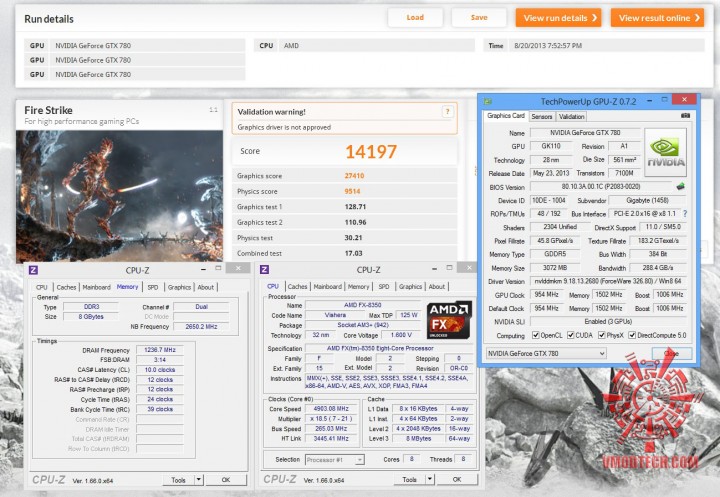Toggle the CUDA checkbox in GPU-Z

(571, 335)
